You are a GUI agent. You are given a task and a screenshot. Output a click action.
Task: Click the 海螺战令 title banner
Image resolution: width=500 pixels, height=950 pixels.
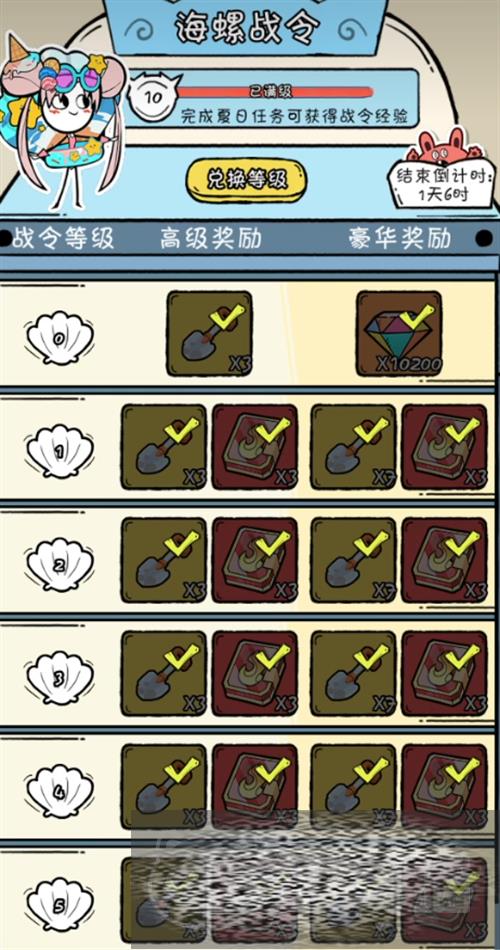[x=246, y=27]
